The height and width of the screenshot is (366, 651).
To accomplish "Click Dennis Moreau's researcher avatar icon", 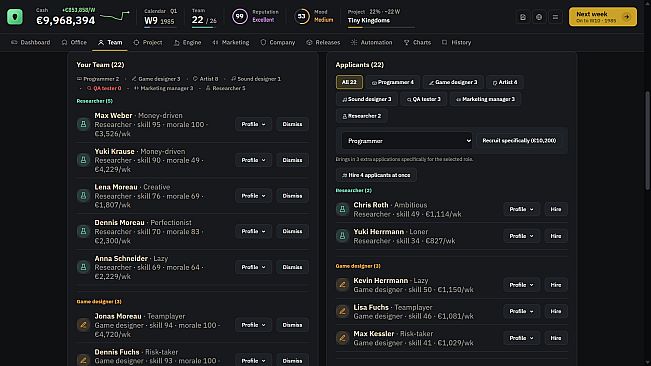I will (x=83, y=231).
